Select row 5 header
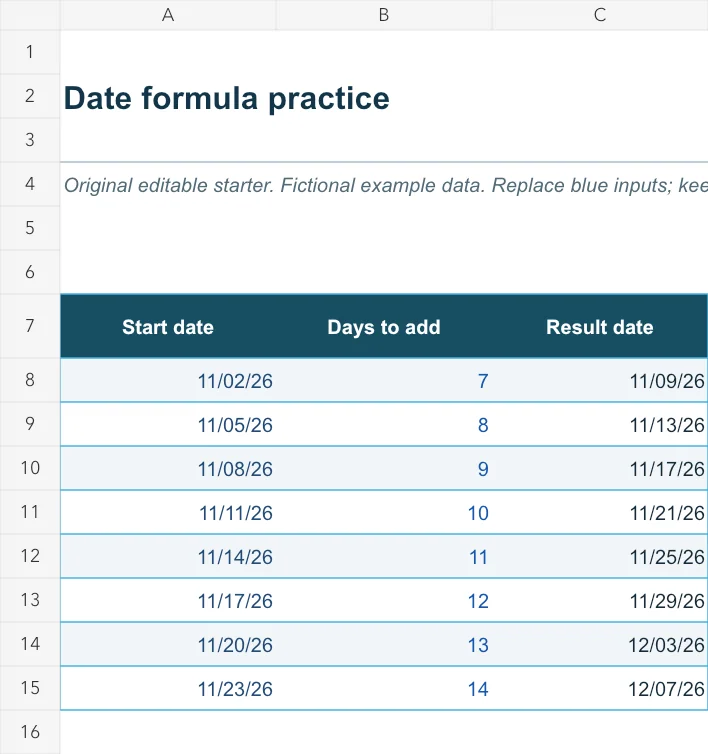708x754 pixels. tap(30, 228)
